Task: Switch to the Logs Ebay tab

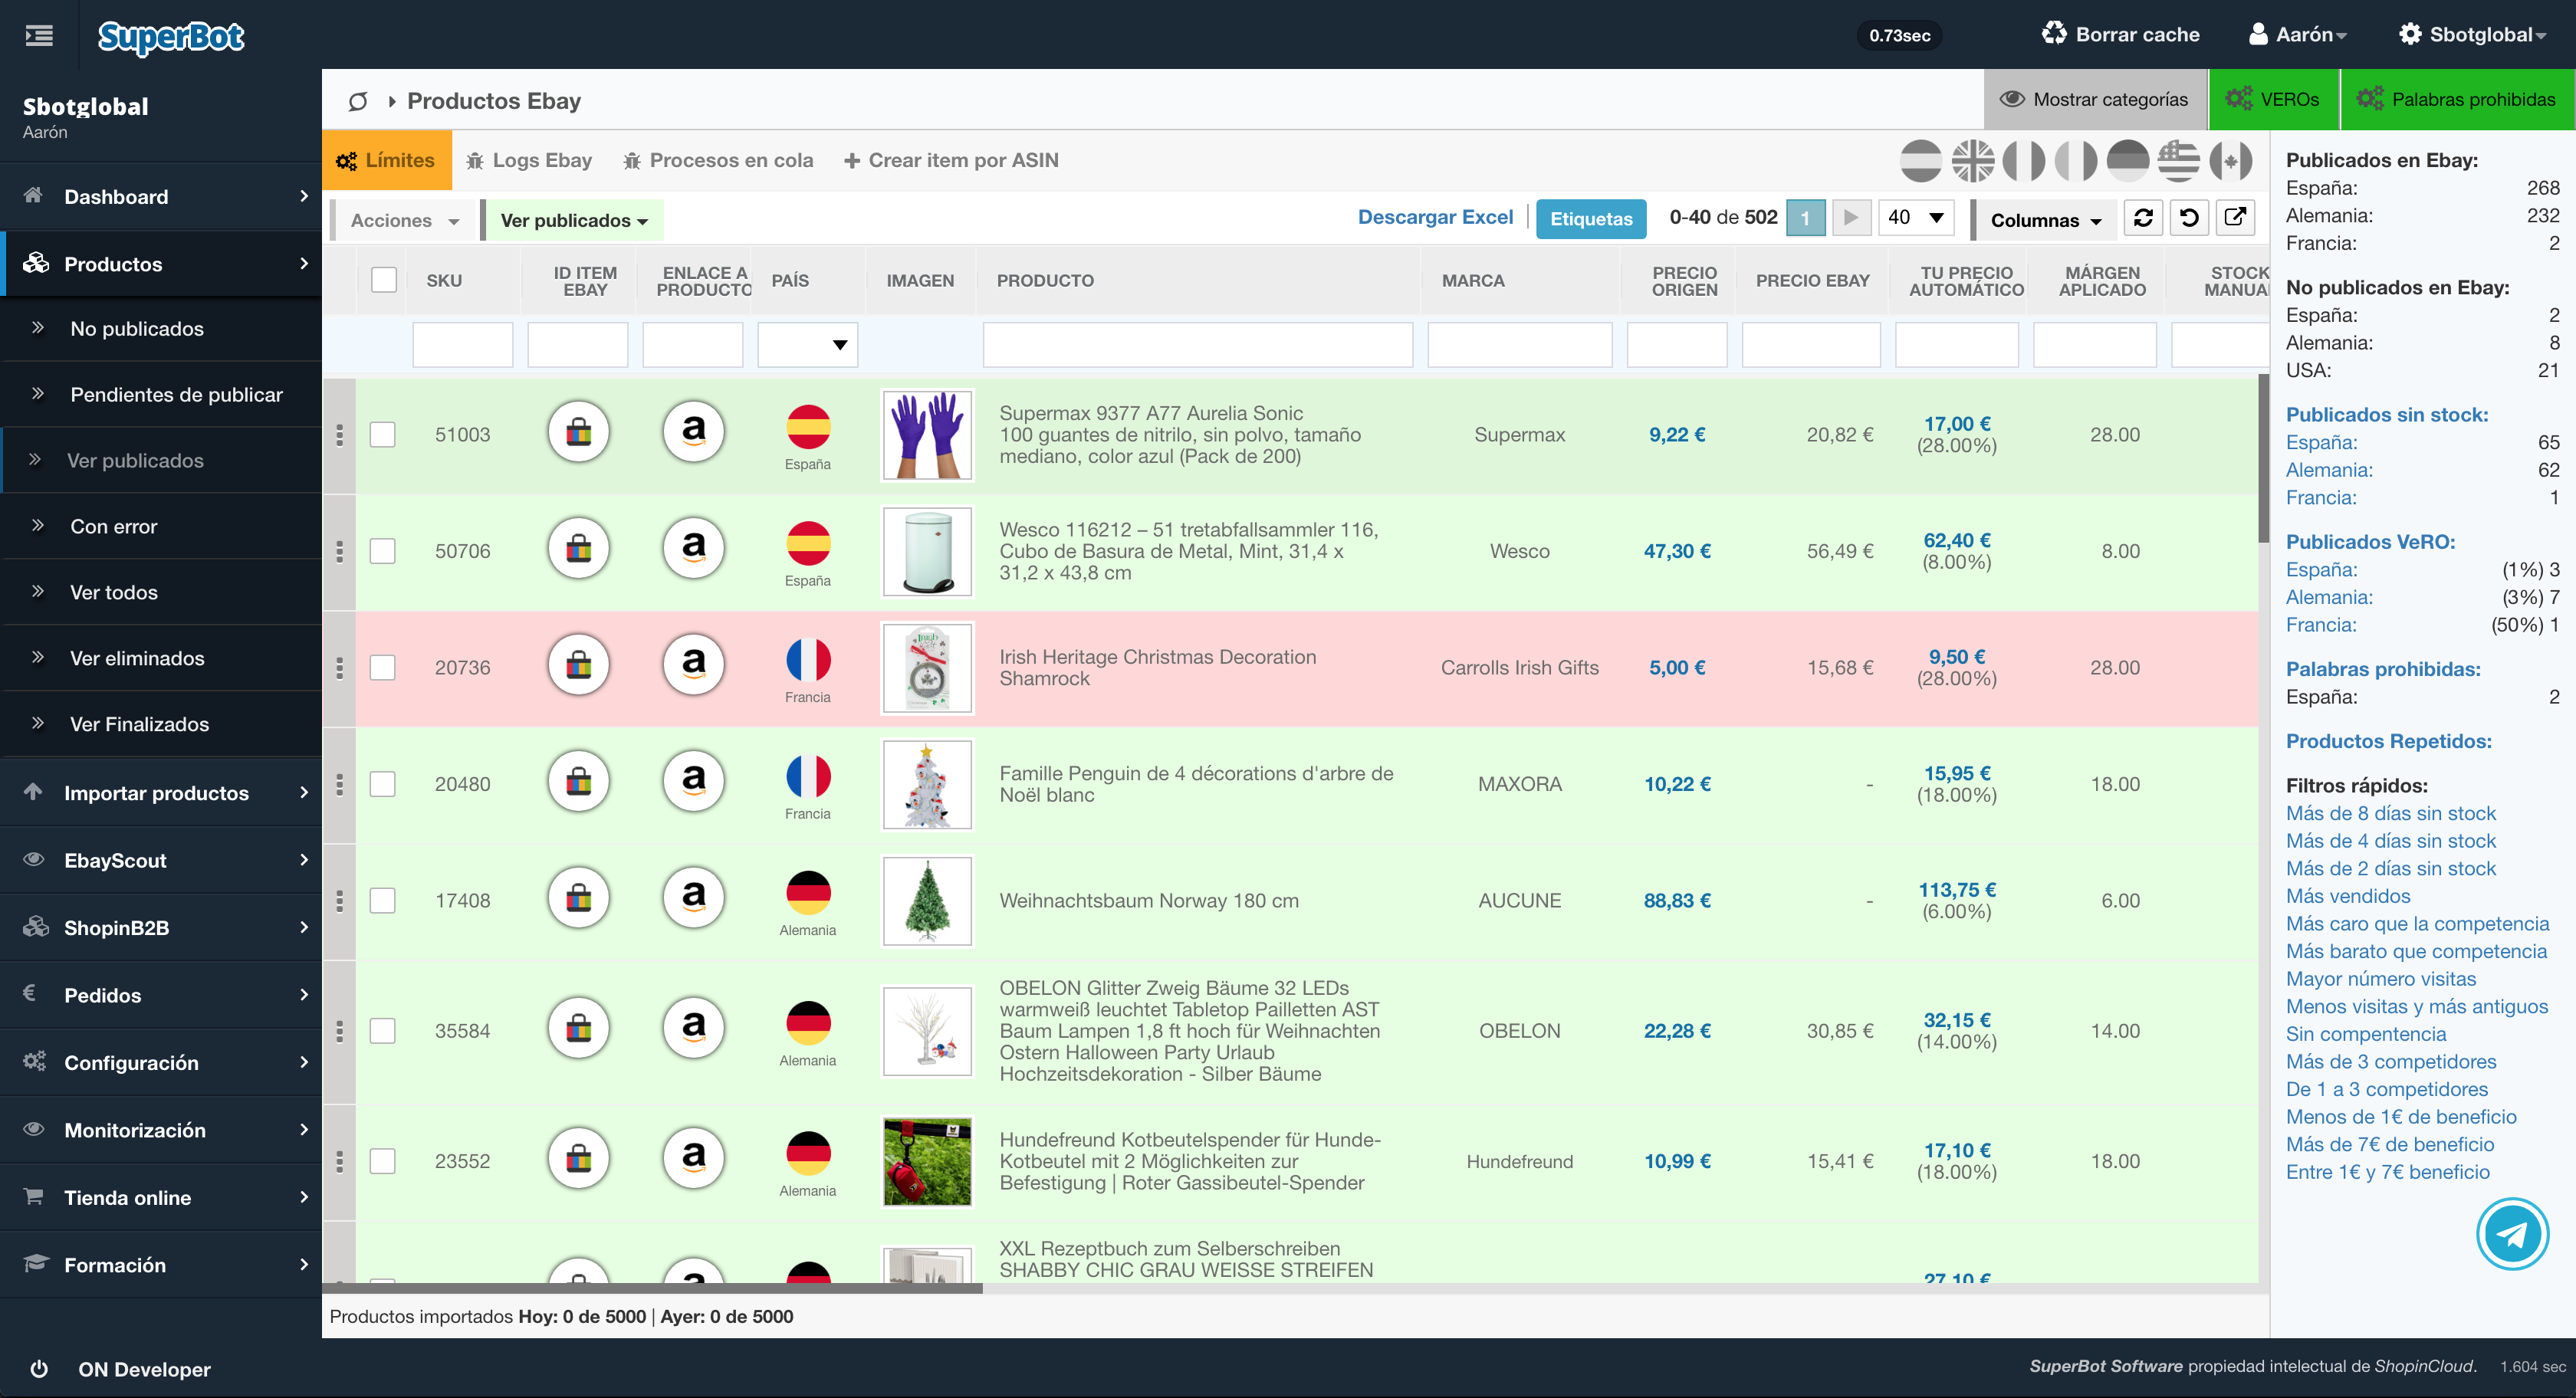Action: (x=530, y=160)
